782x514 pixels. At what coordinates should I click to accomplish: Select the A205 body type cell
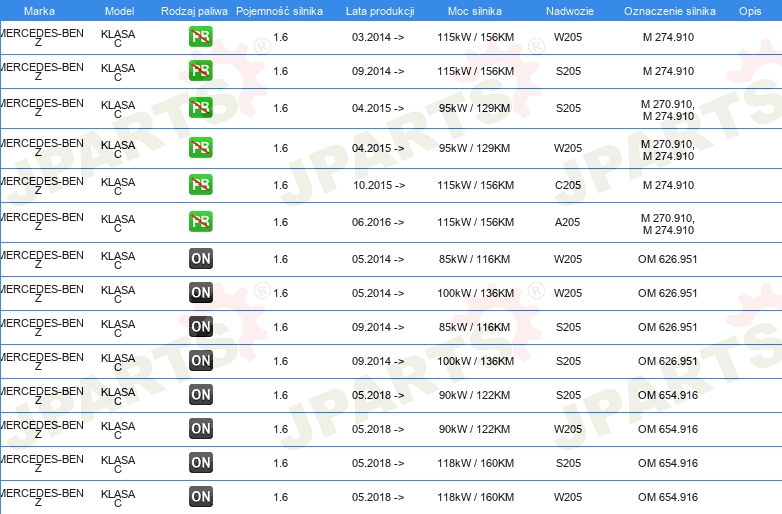click(x=568, y=222)
